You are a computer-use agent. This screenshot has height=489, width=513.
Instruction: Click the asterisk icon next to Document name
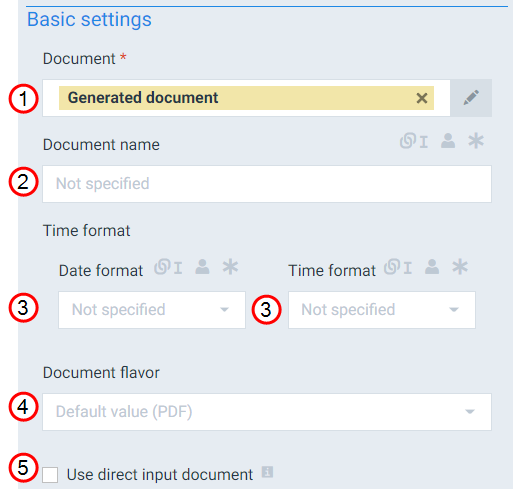pyautogui.click(x=476, y=141)
